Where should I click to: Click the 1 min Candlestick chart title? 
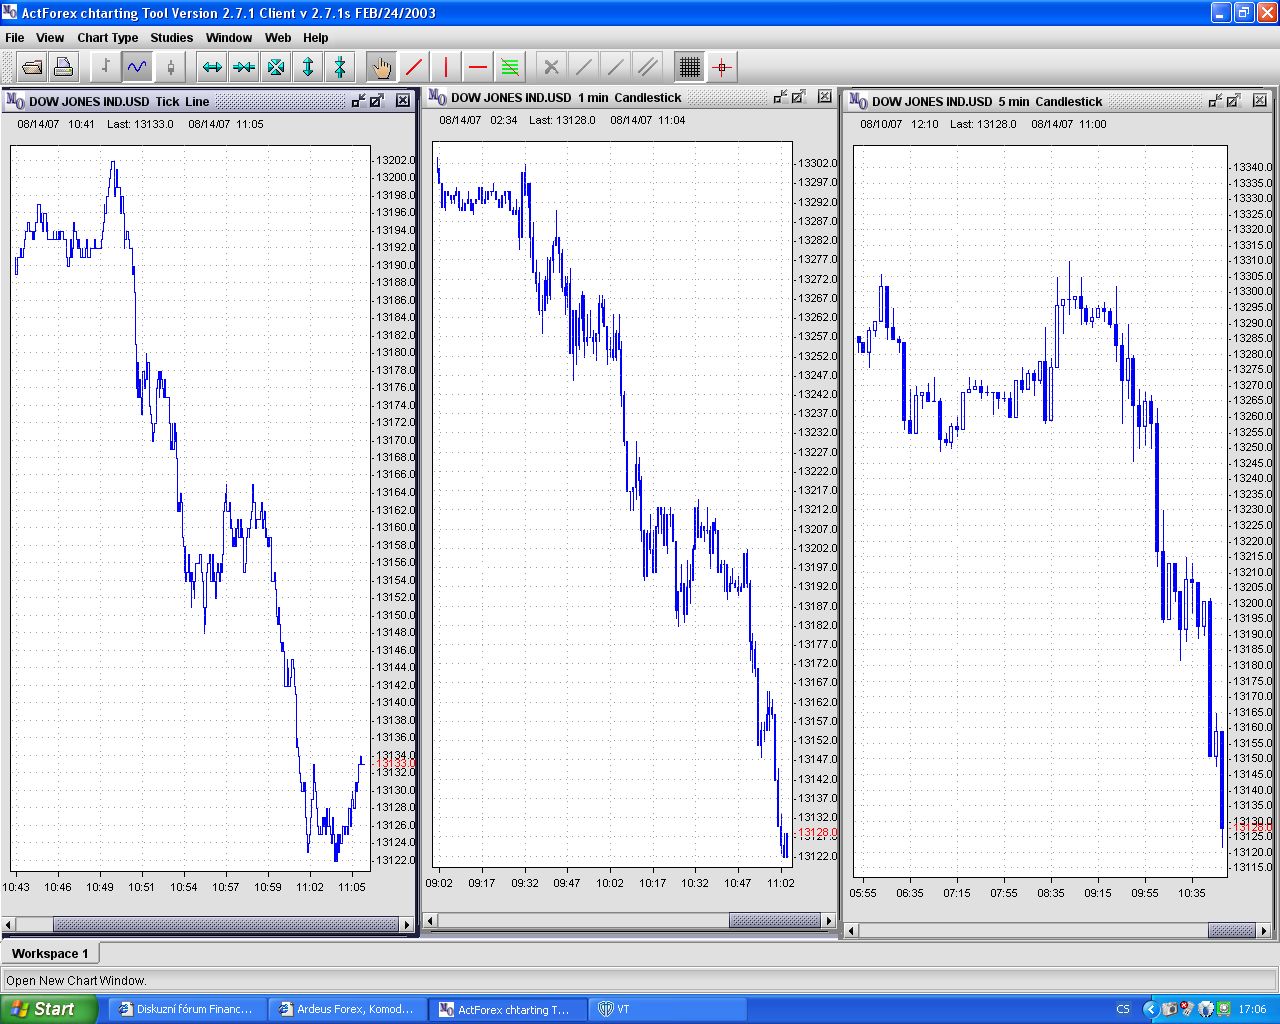[566, 97]
